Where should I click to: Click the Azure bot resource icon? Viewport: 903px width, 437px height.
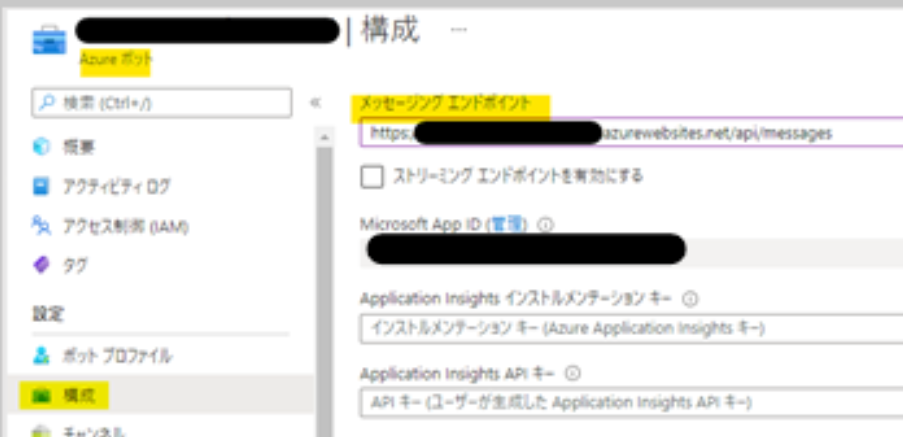point(48,38)
